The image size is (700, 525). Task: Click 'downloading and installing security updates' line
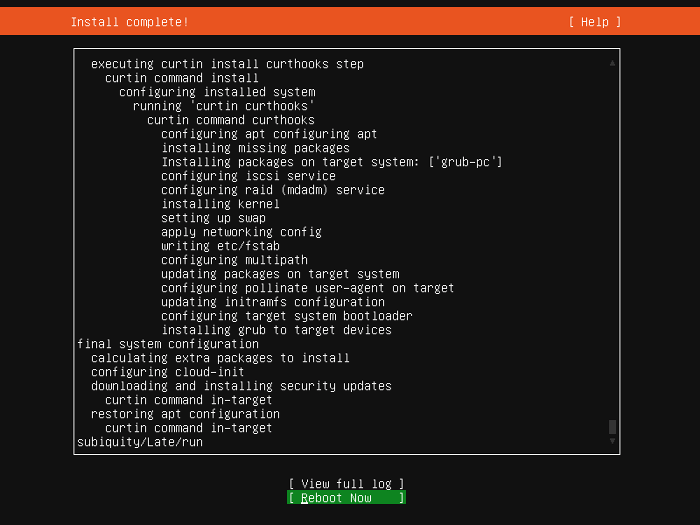click(x=241, y=386)
